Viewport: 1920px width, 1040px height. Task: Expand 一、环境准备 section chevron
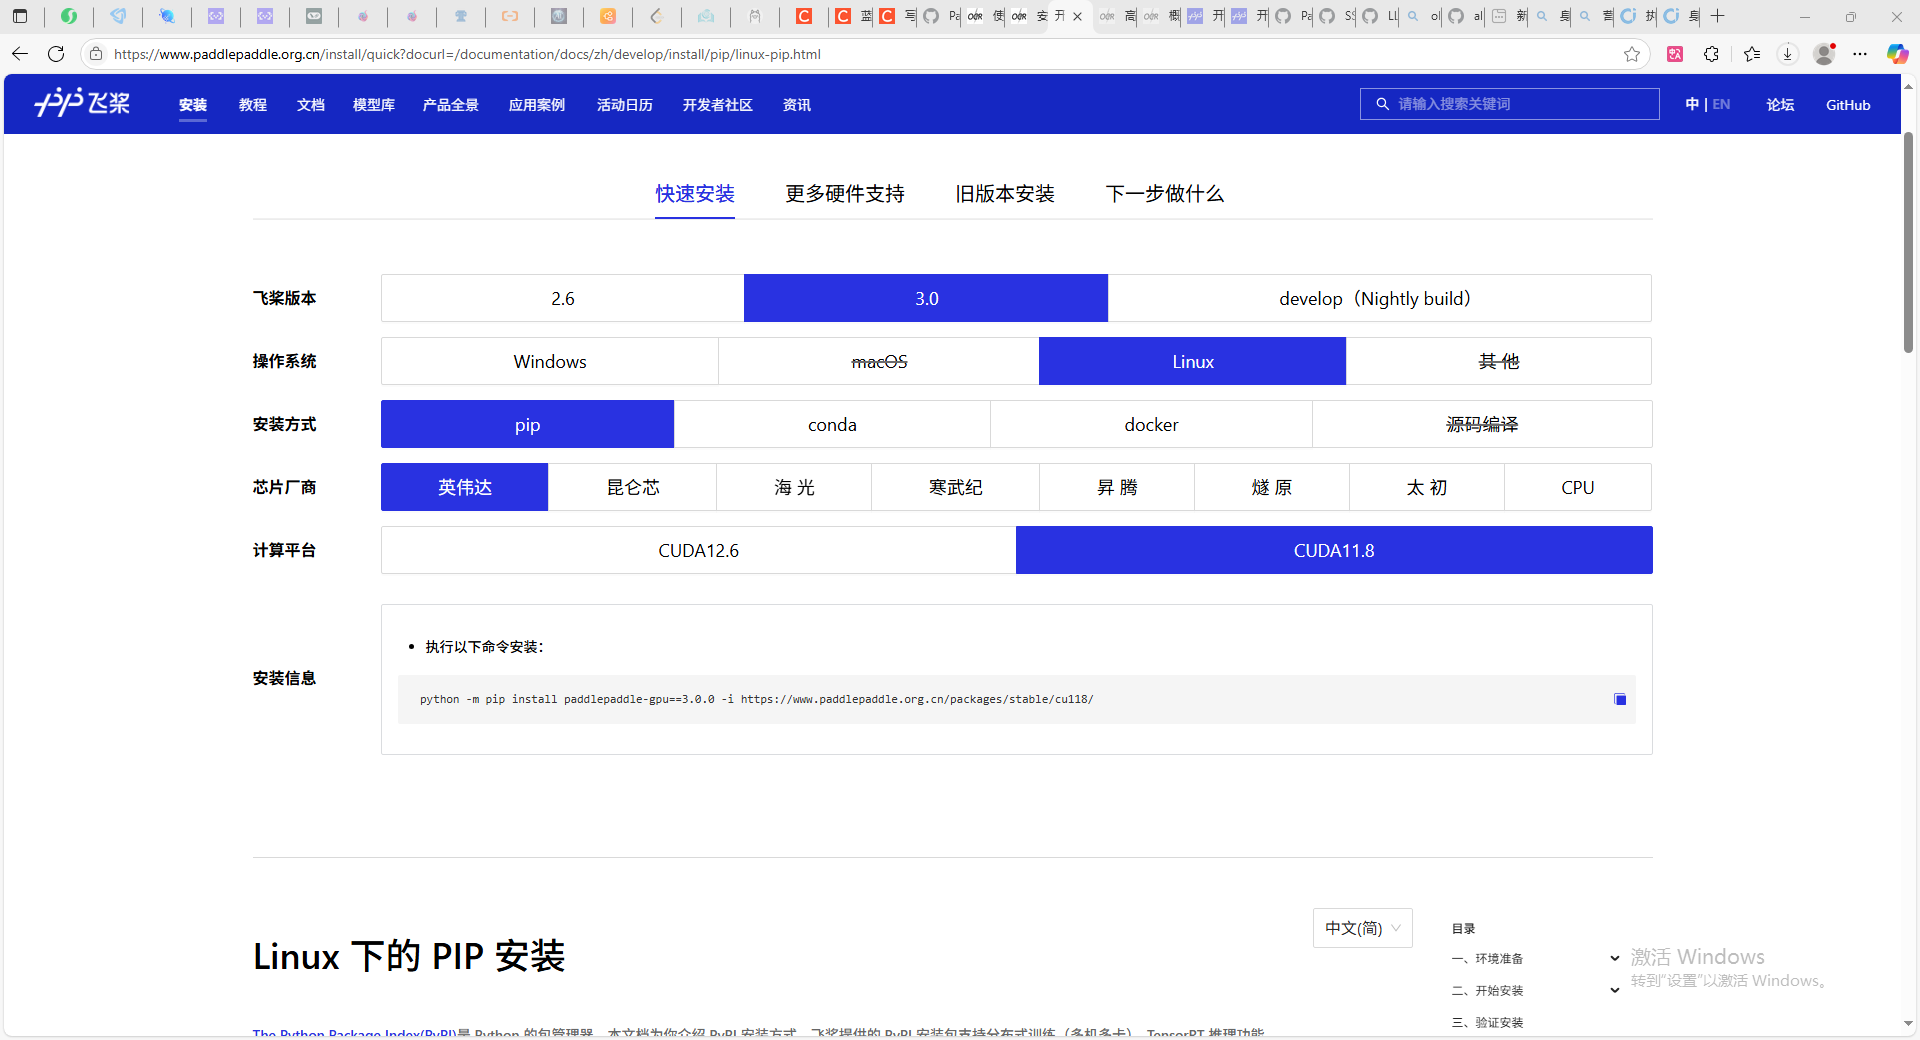pyautogui.click(x=1614, y=958)
